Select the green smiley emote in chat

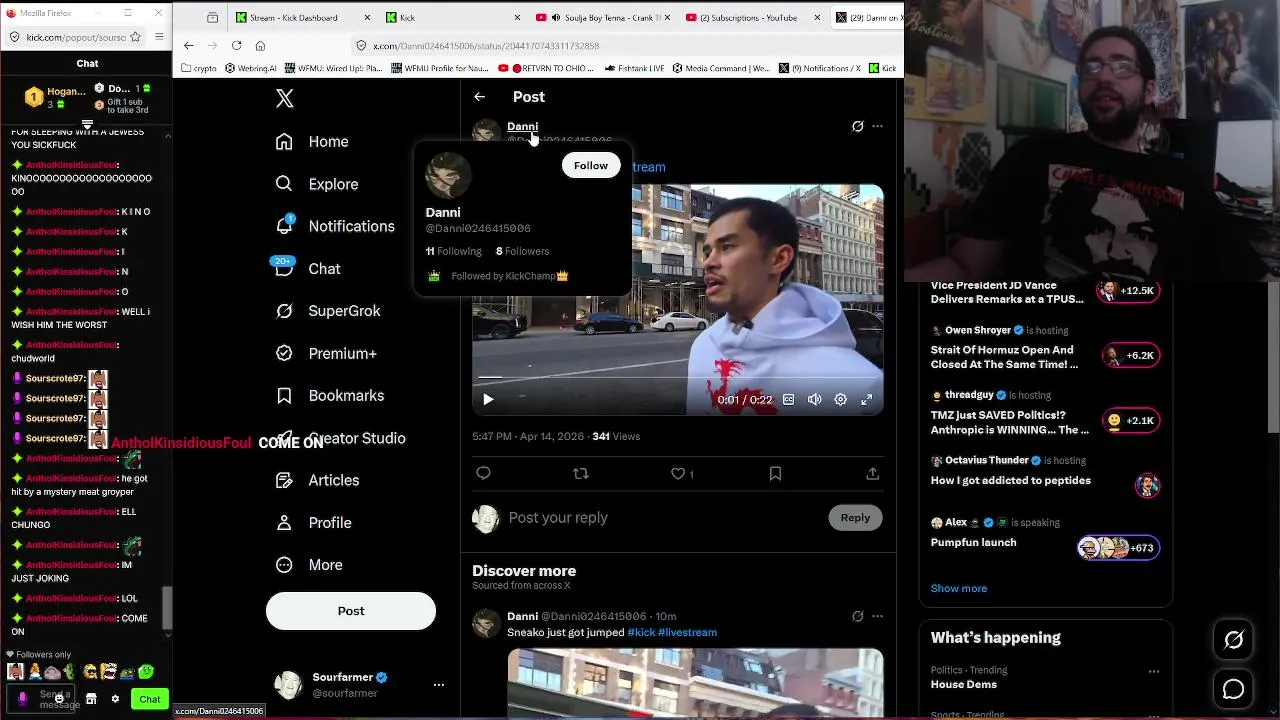146,672
